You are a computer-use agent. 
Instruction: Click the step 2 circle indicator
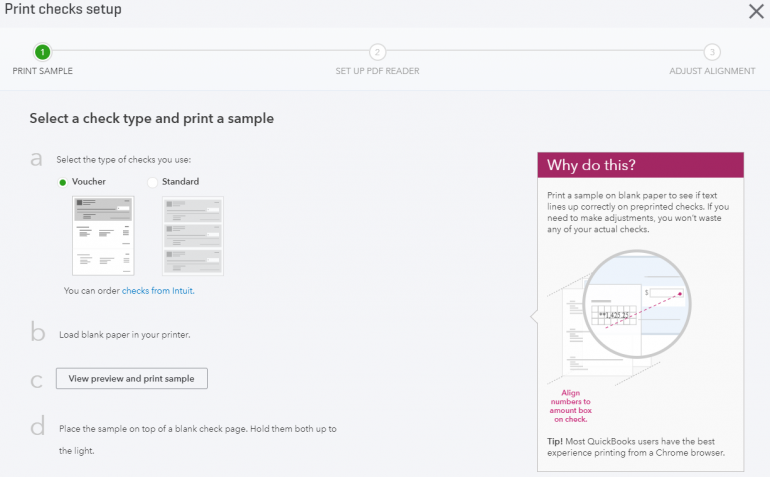(x=377, y=52)
